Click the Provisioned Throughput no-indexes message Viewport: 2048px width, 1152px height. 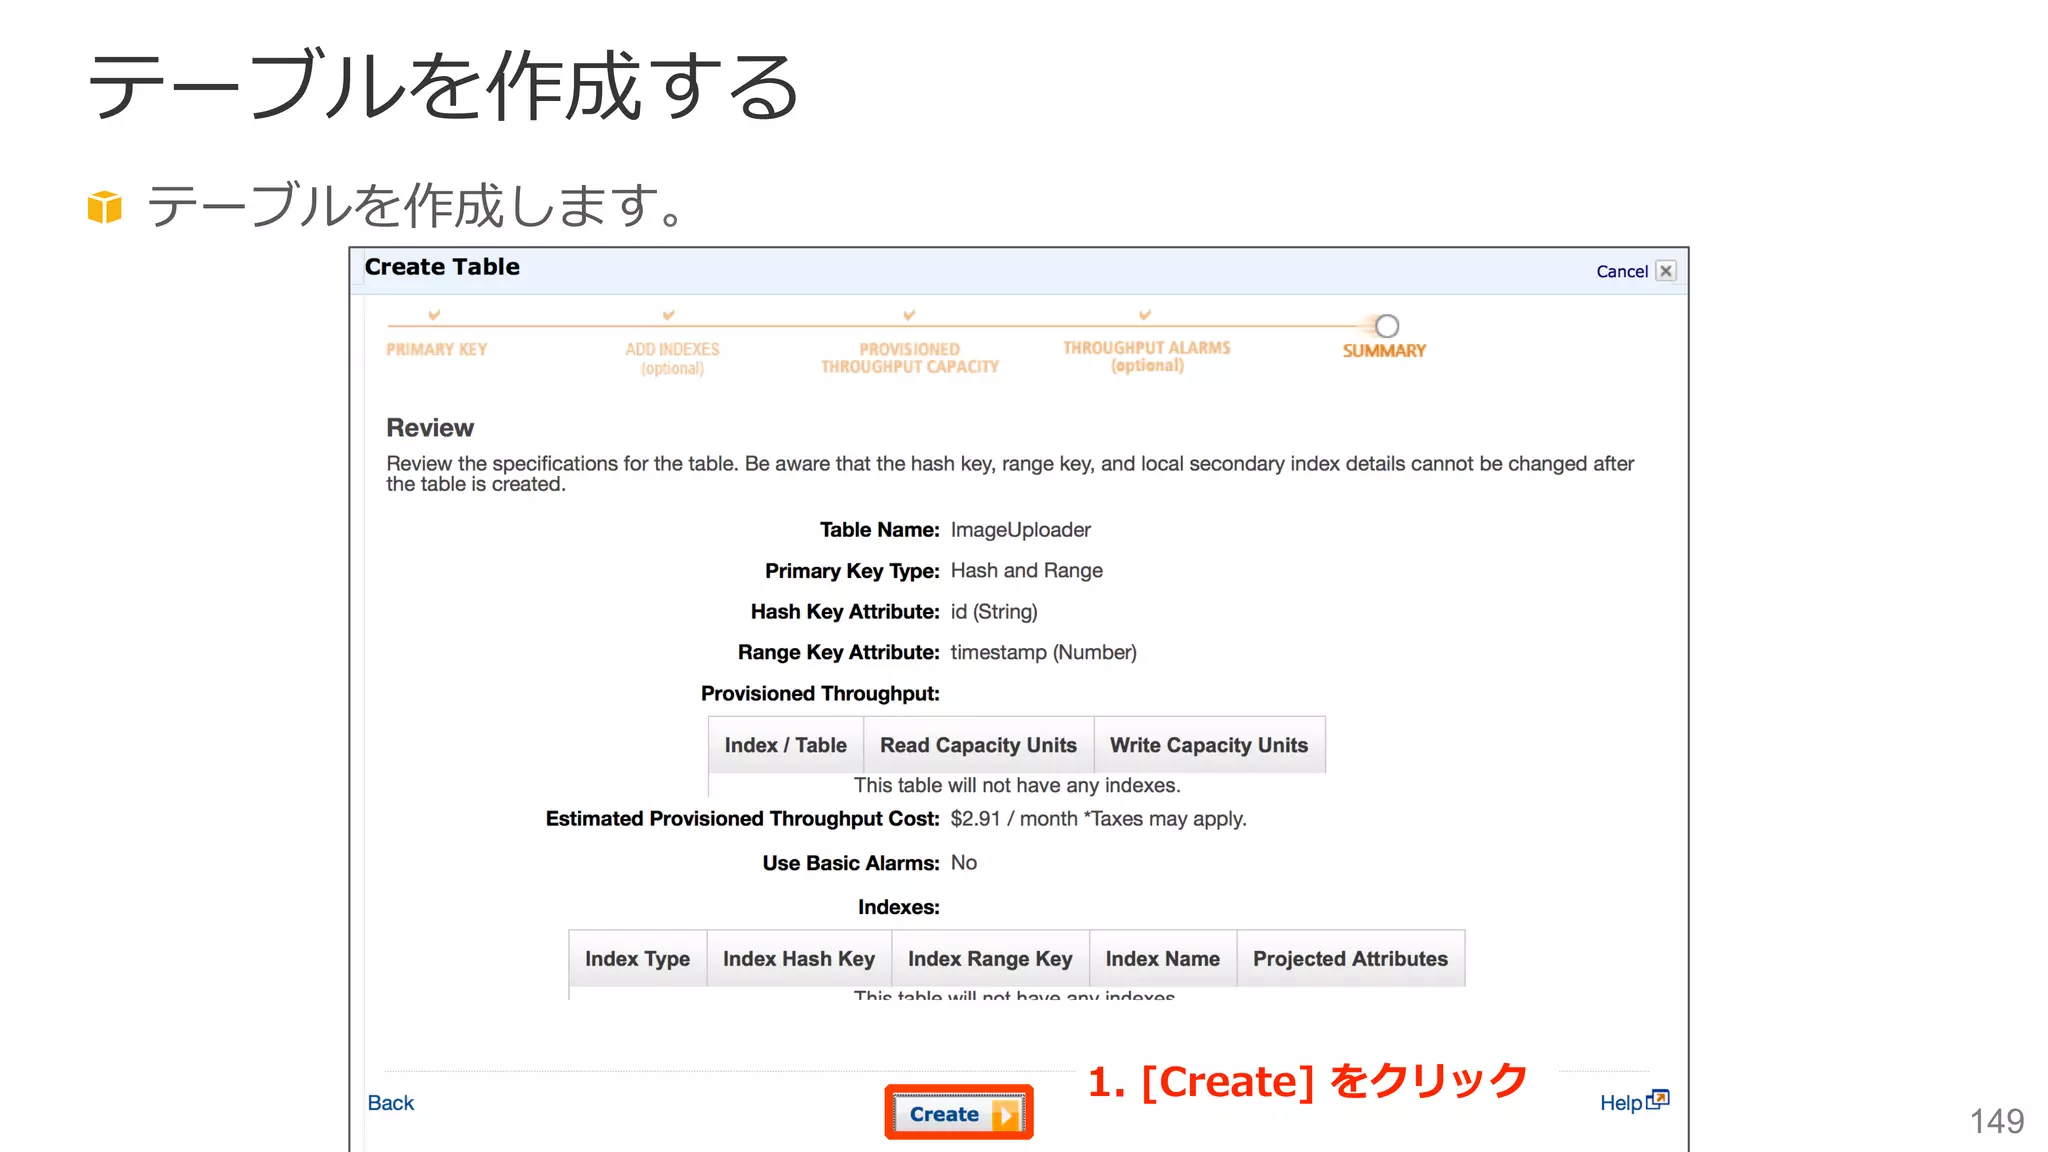pyautogui.click(x=1017, y=785)
